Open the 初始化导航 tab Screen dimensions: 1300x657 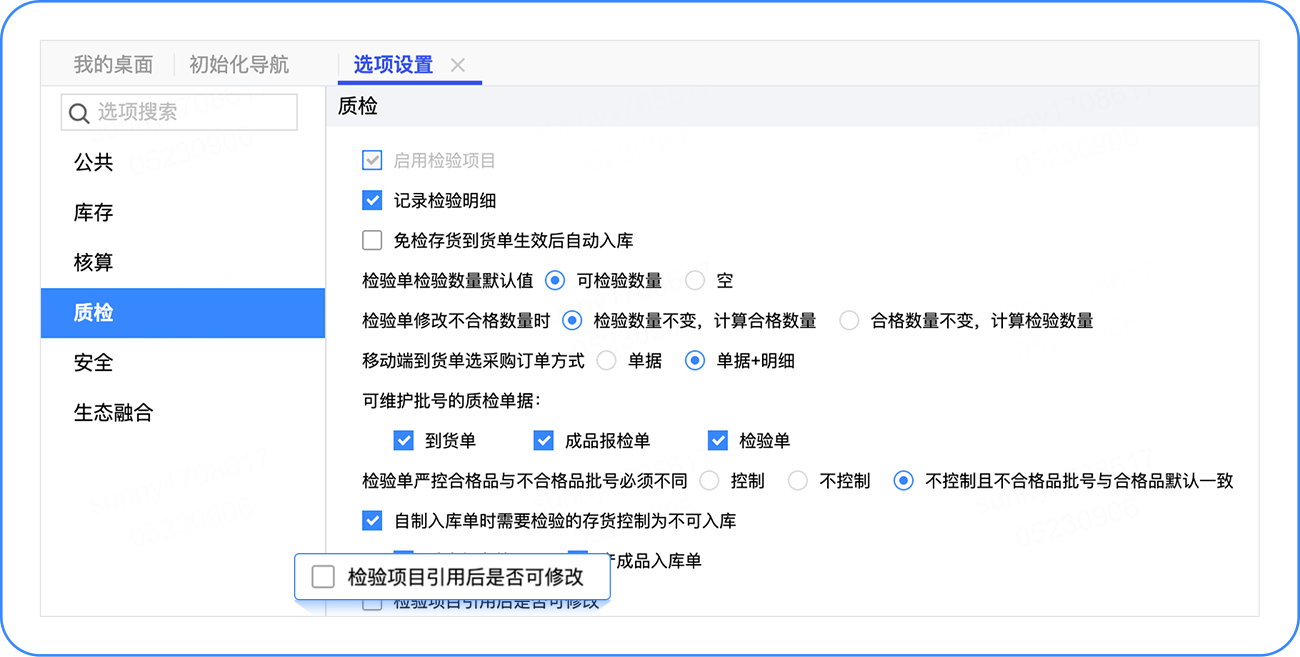pos(239,65)
